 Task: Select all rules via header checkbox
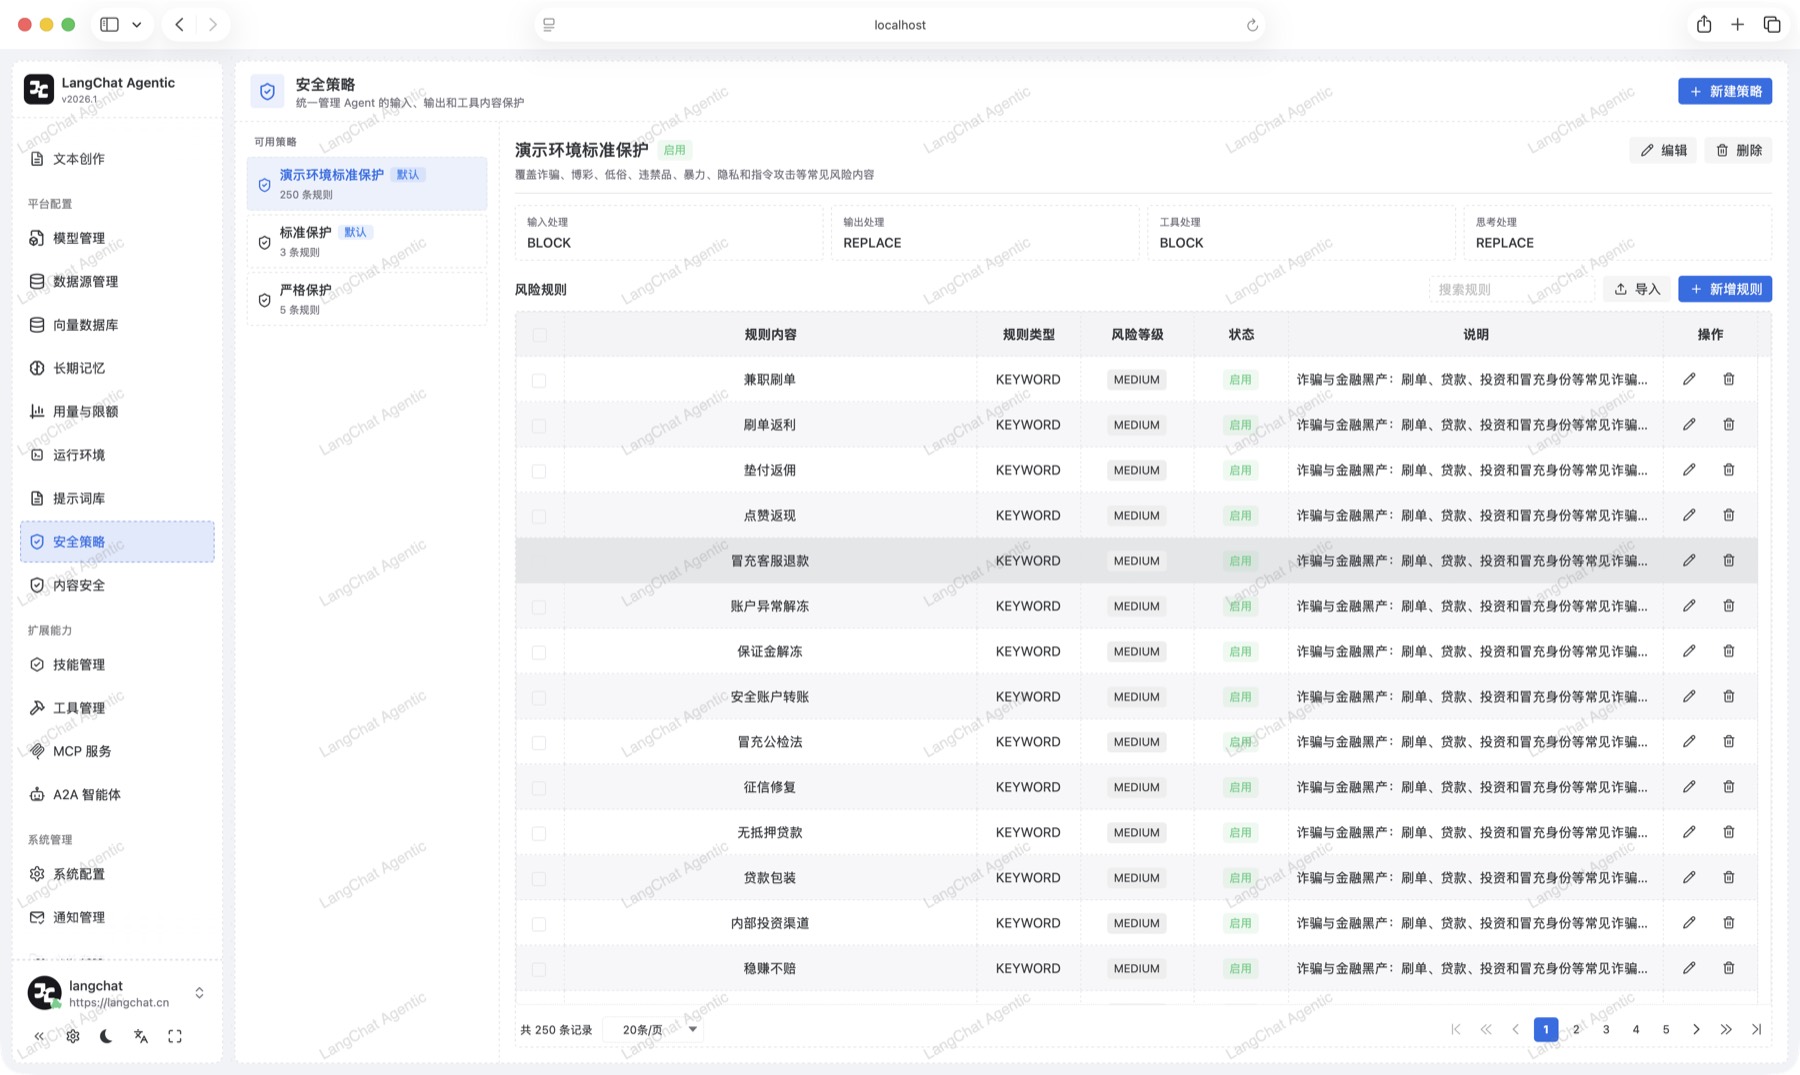pos(540,335)
